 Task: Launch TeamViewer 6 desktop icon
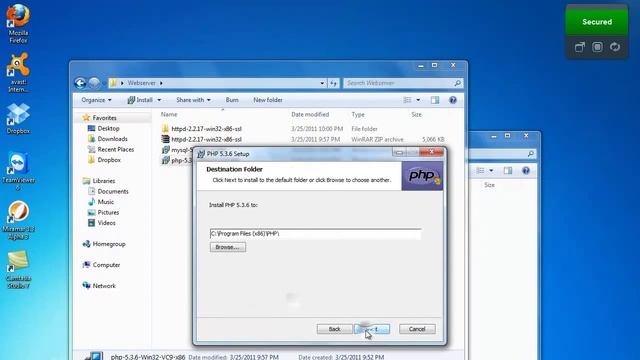click(x=18, y=171)
